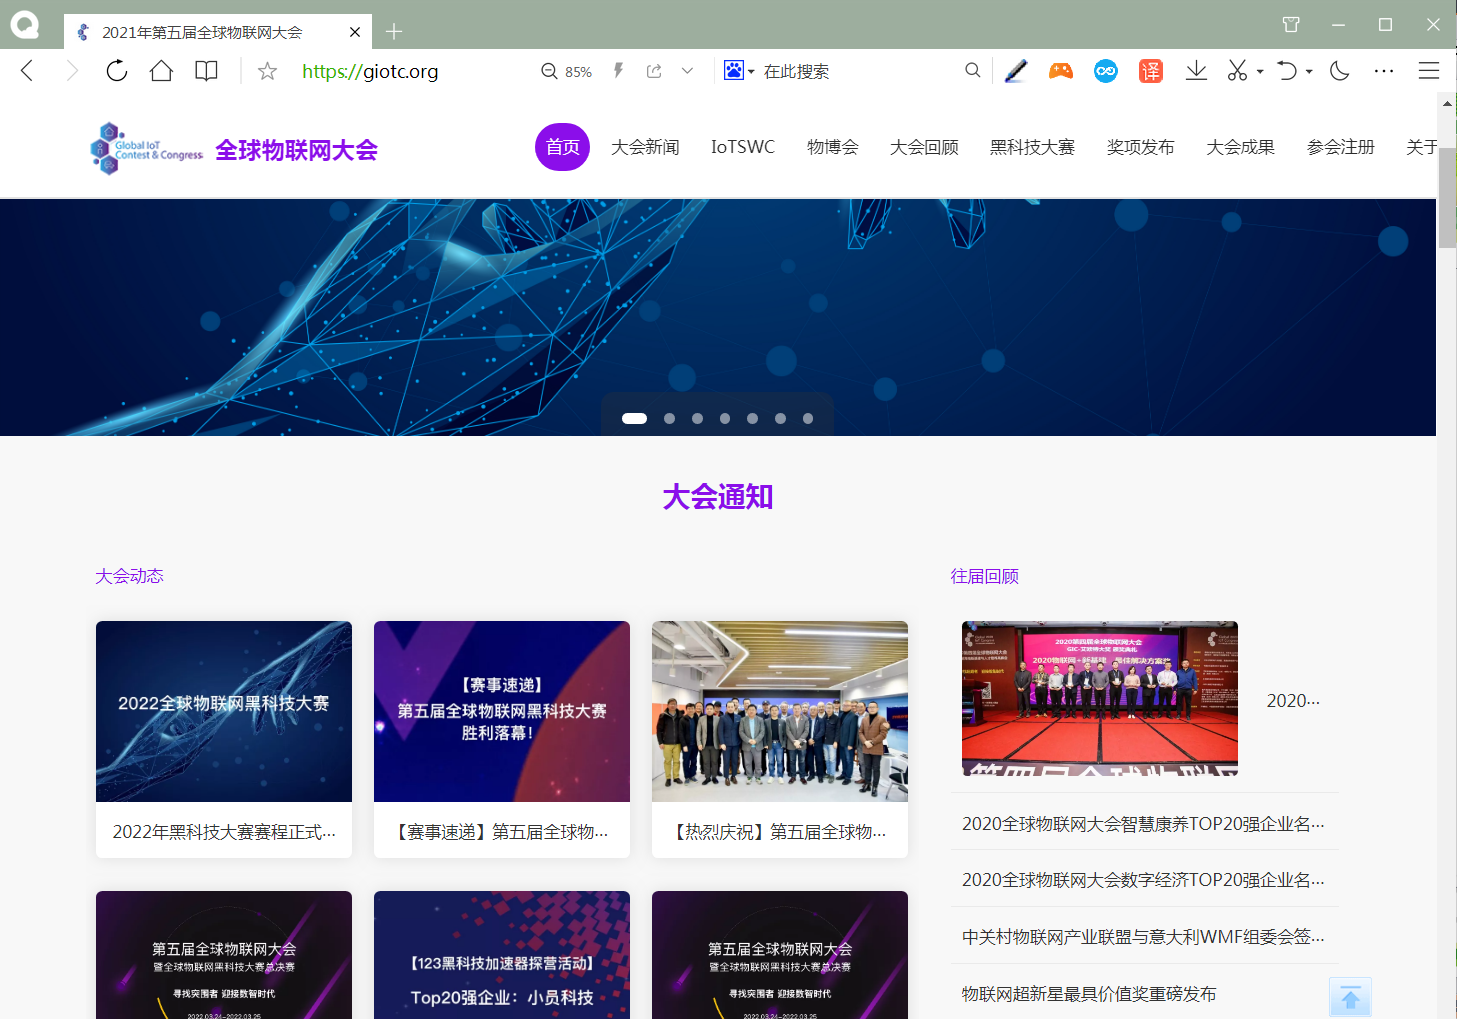The height and width of the screenshot is (1019, 1457).
Task: Click the forward navigation arrow
Action: [x=72, y=71]
